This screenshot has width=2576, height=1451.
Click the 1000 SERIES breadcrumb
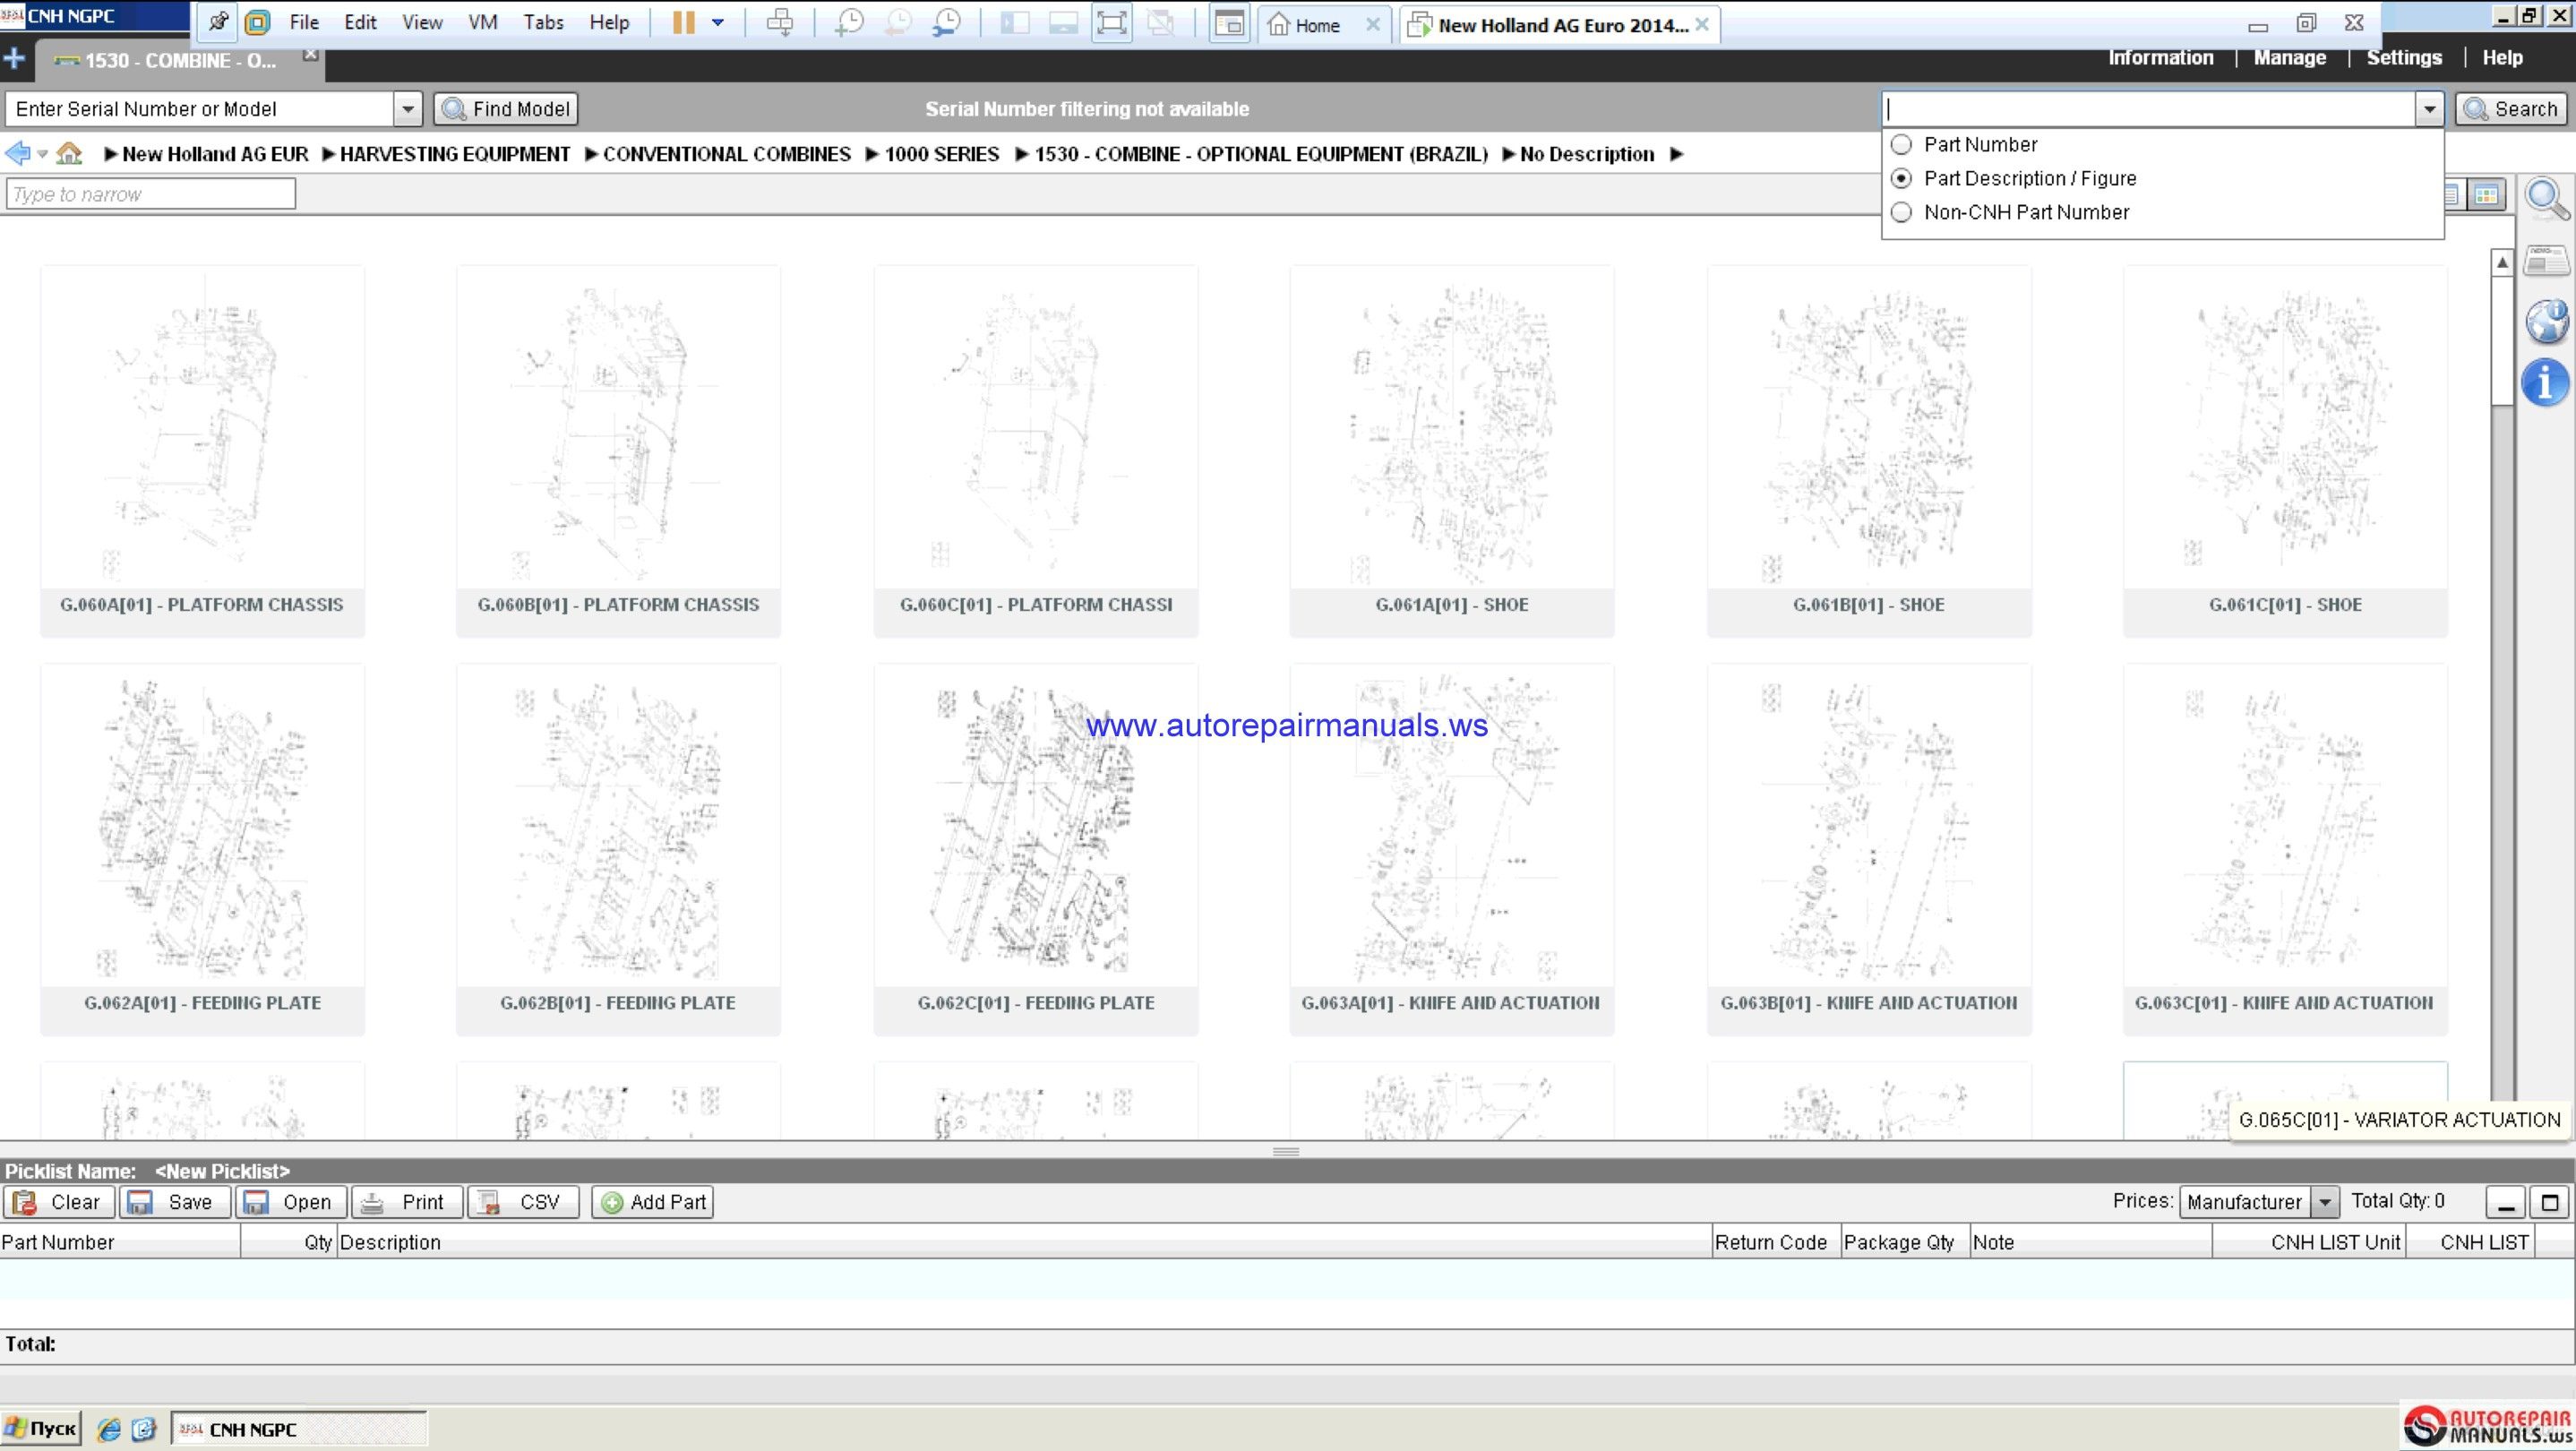coord(942,154)
